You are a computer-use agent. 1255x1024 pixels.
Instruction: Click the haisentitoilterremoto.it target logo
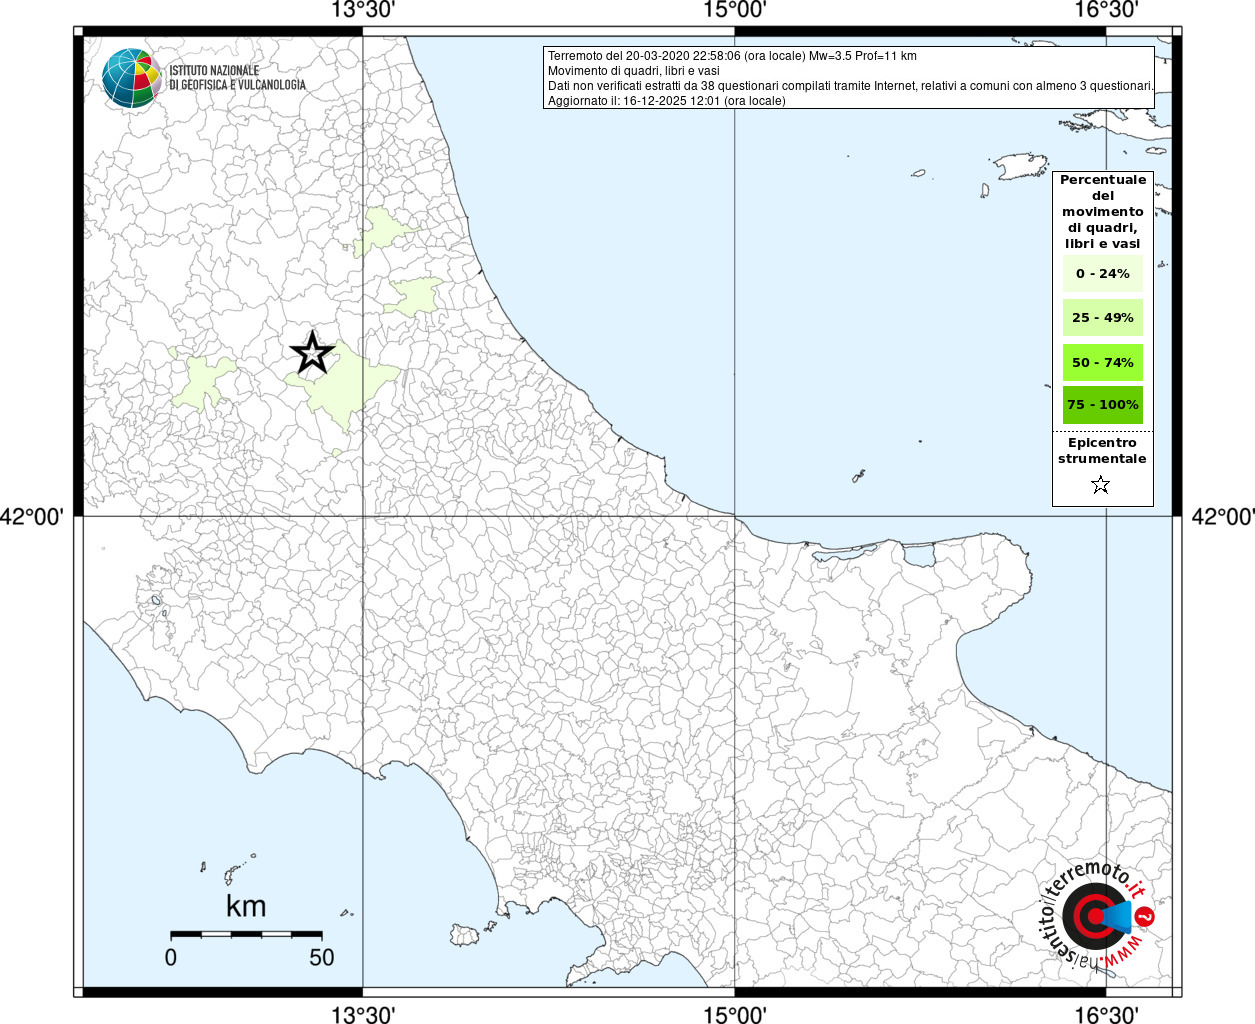pos(1096,916)
